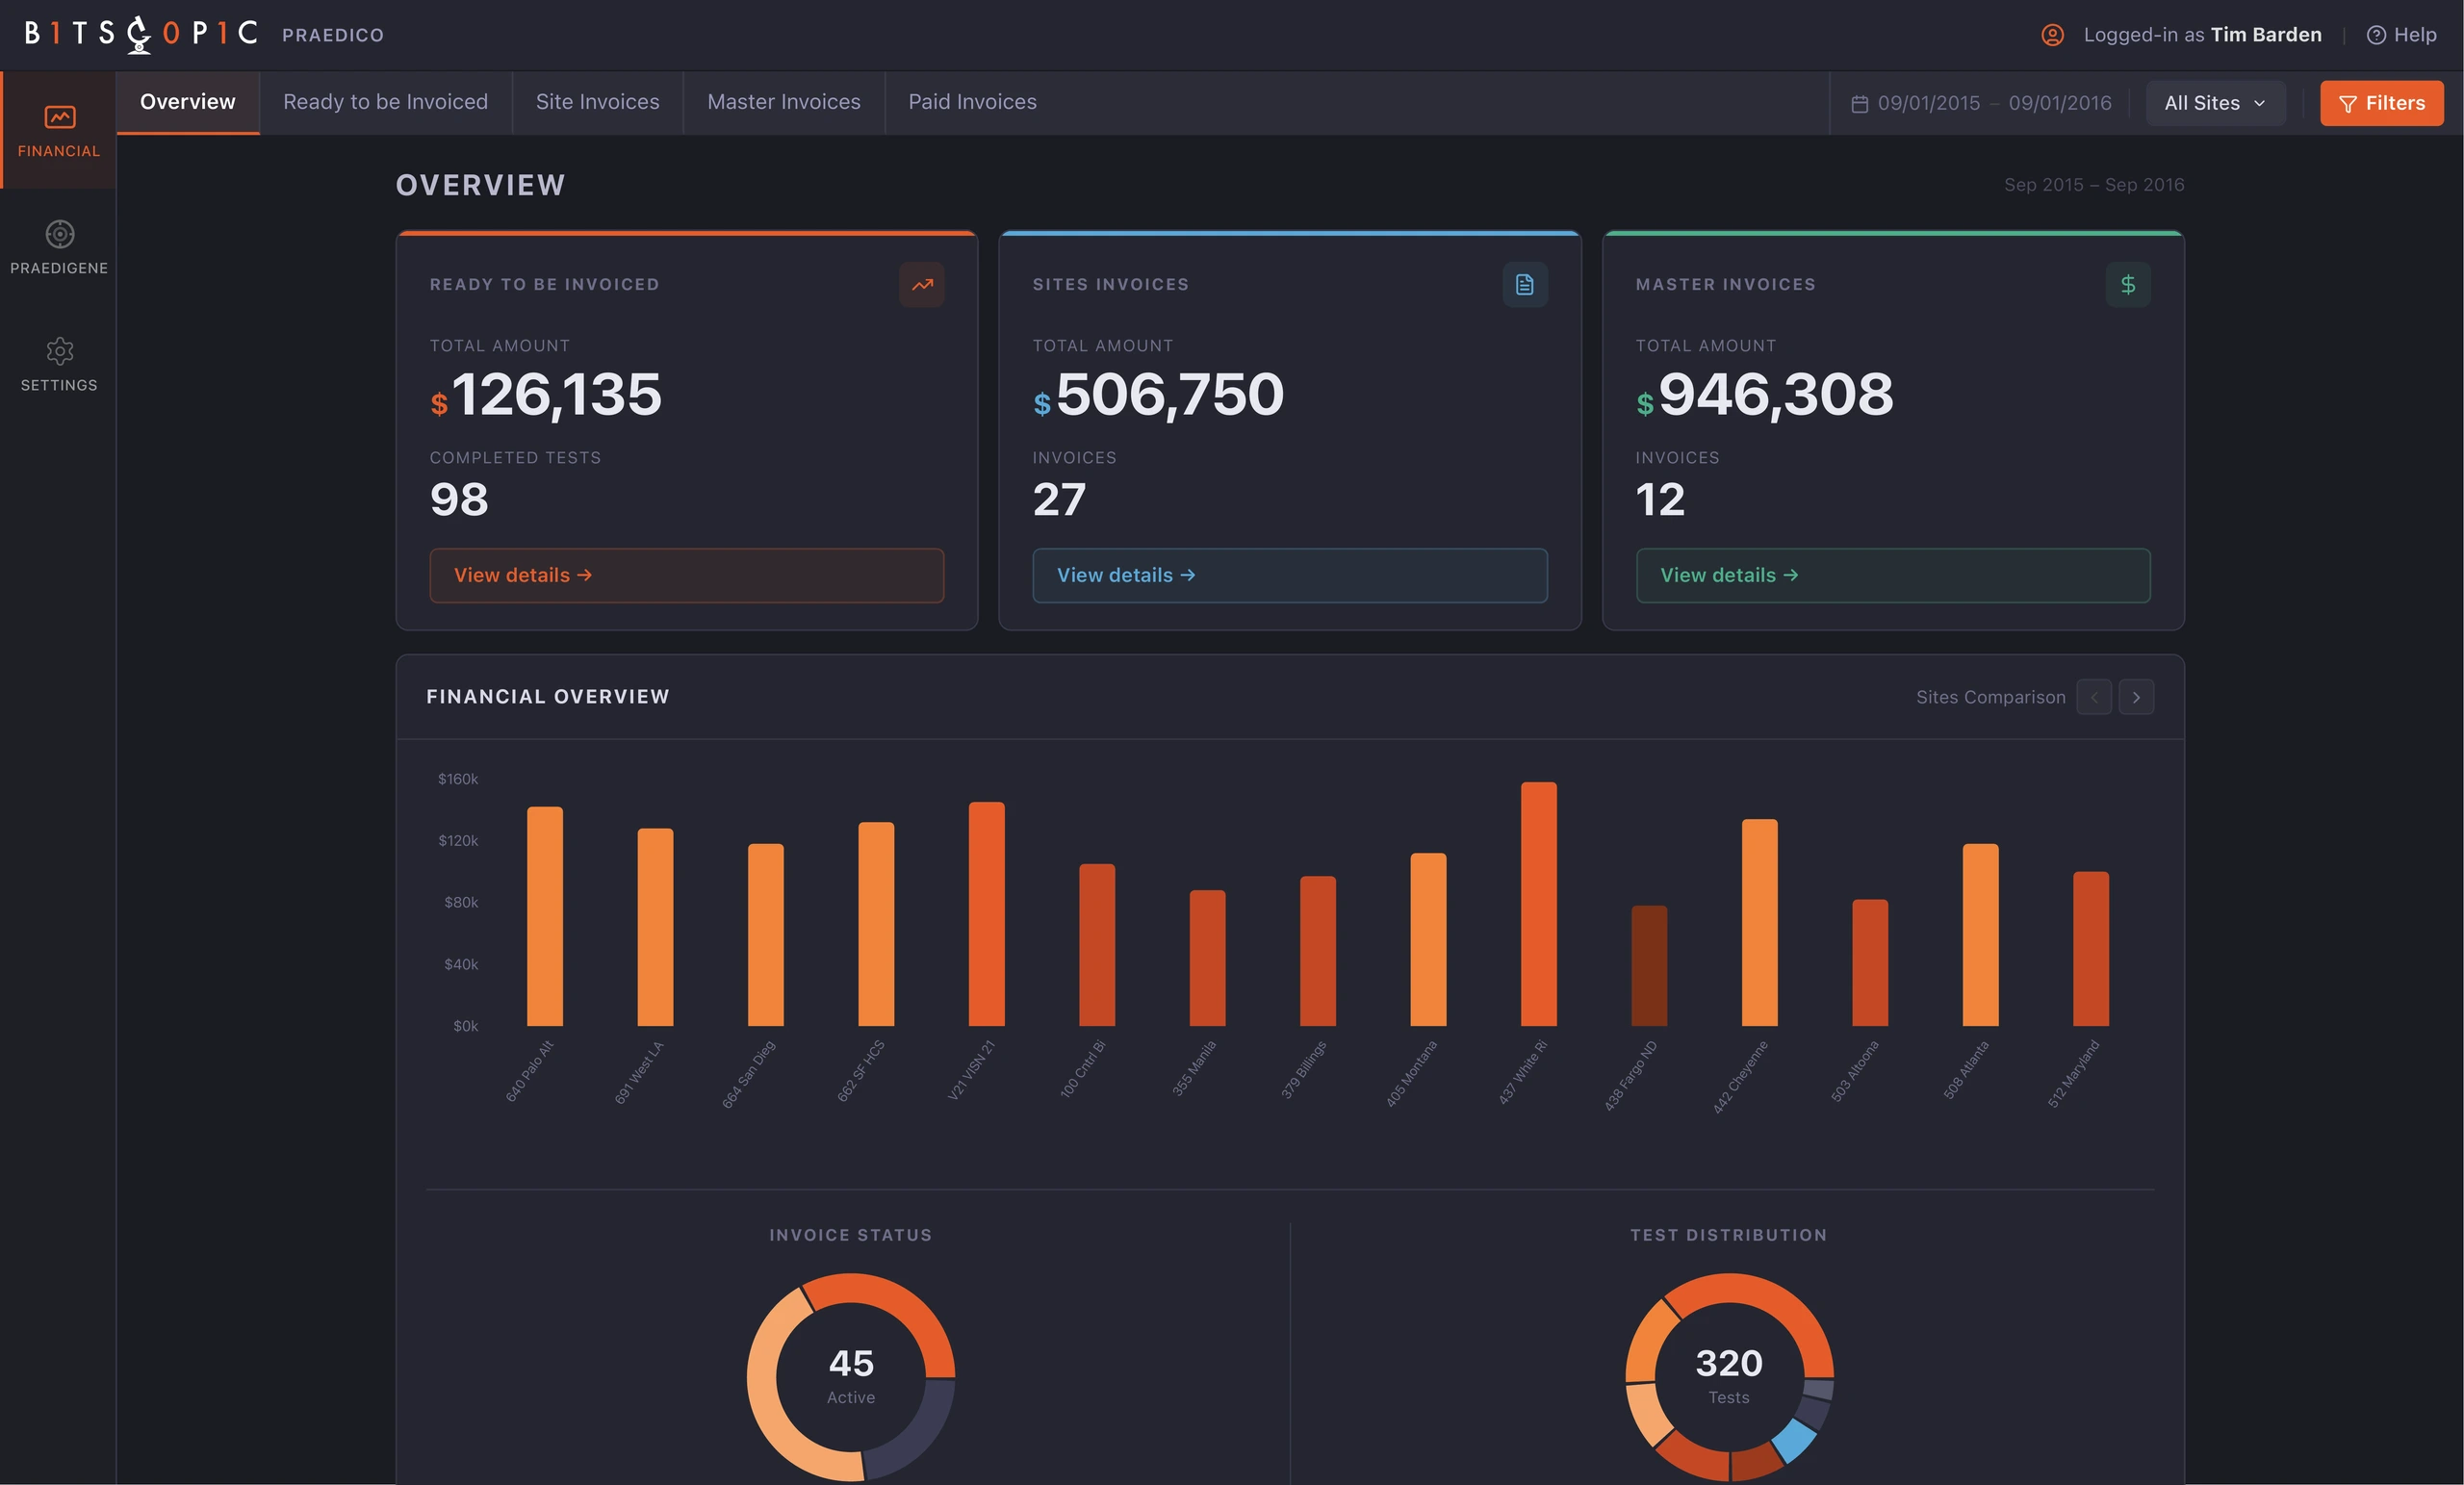Go to next chart with right chevron
Viewport: 2464px width, 1485px height.
(2136, 697)
